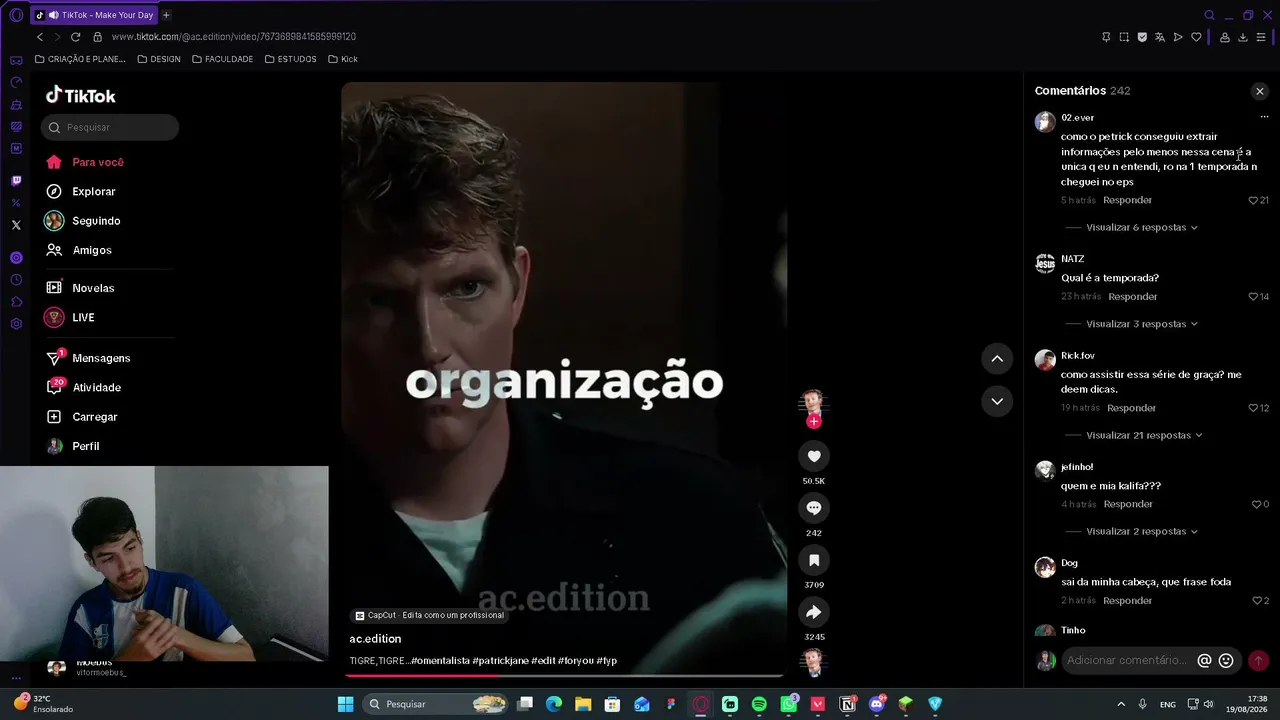Reply to jefinho!'s comment
The image size is (1280, 720).
click(1128, 505)
